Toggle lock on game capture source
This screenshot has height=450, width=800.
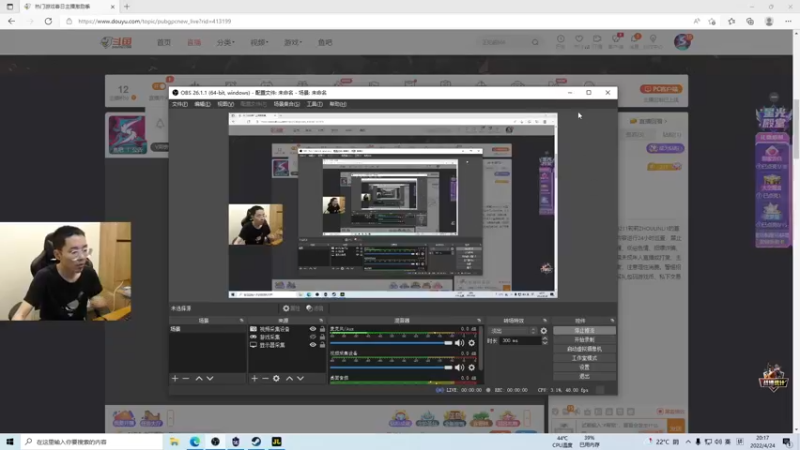(x=322, y=337)
